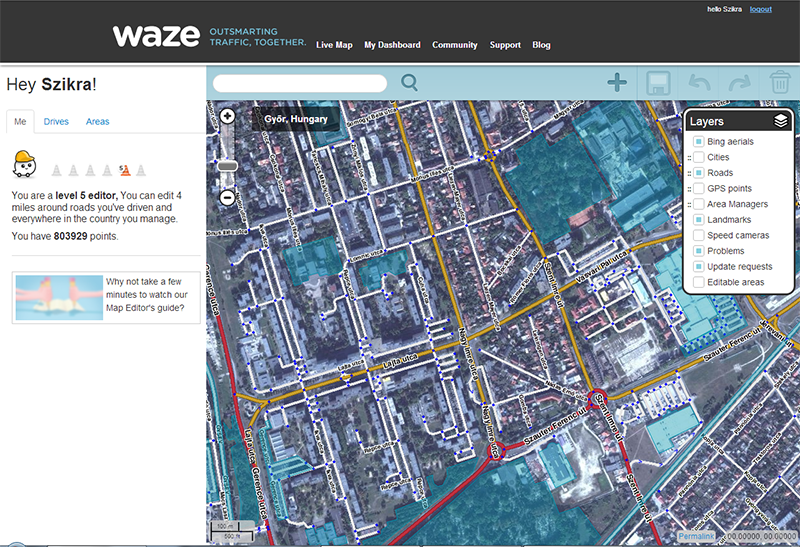The width and height of the screenshot is (800, 547).
Task: Click the drag handle beside GPS points
Action: point(689,189)
